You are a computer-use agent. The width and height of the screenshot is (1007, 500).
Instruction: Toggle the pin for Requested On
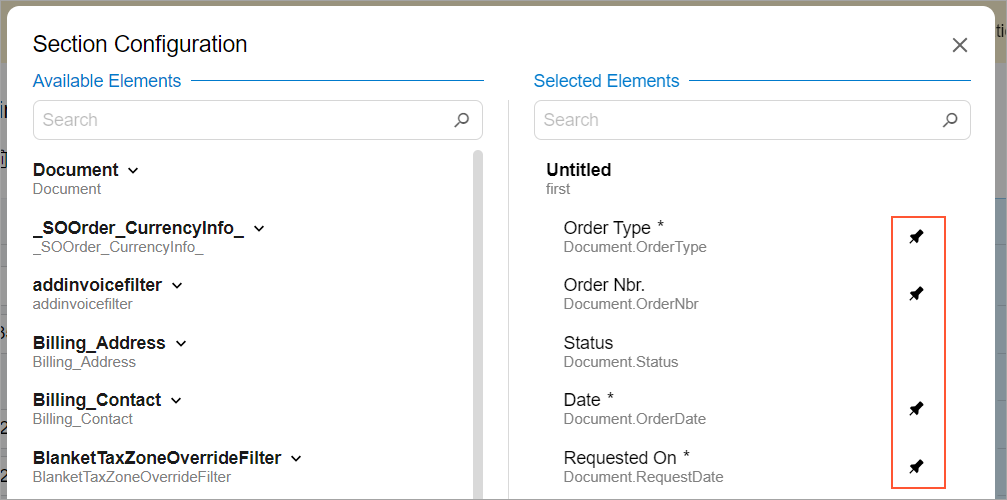point(916,467)
